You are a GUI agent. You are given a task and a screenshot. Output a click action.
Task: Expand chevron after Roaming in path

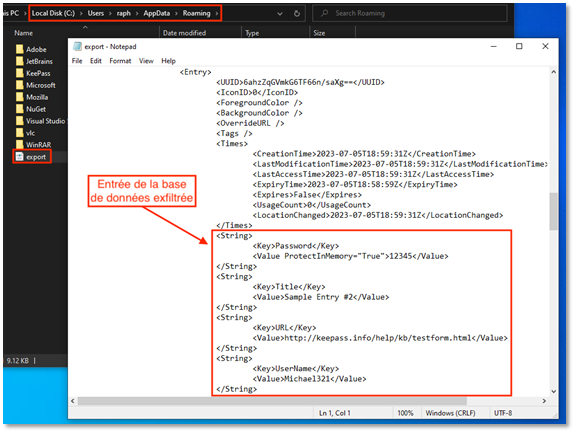click(217, 13)
